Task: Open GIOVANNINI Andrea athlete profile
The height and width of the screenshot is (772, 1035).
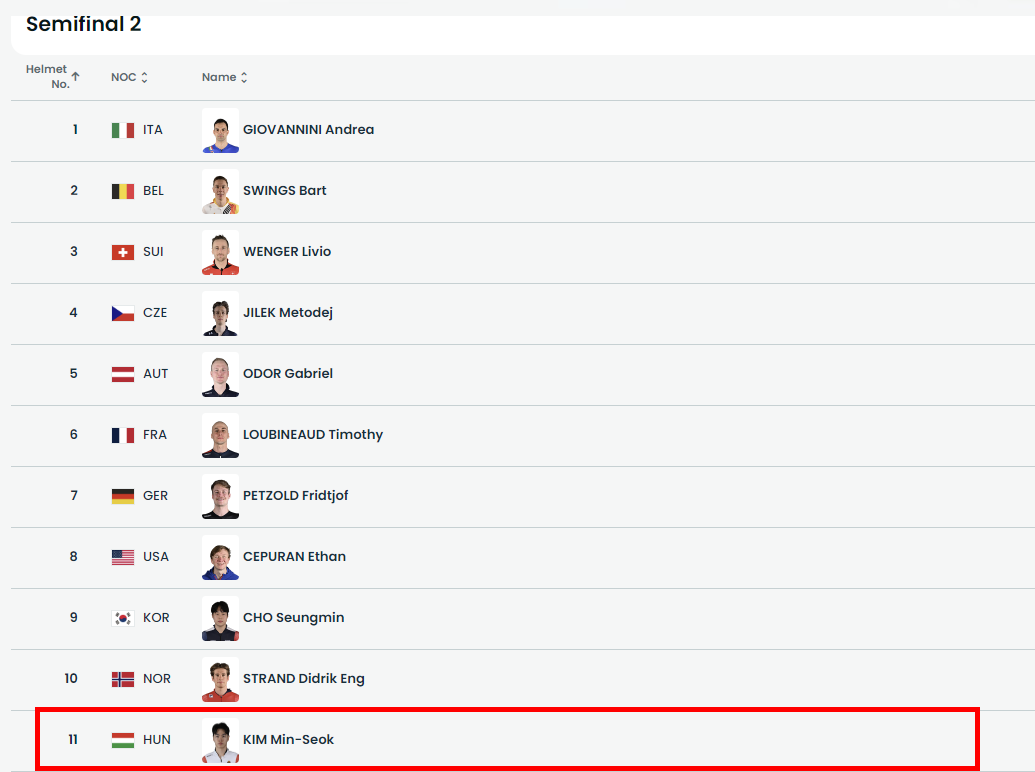Action: [x=308, y=130]
